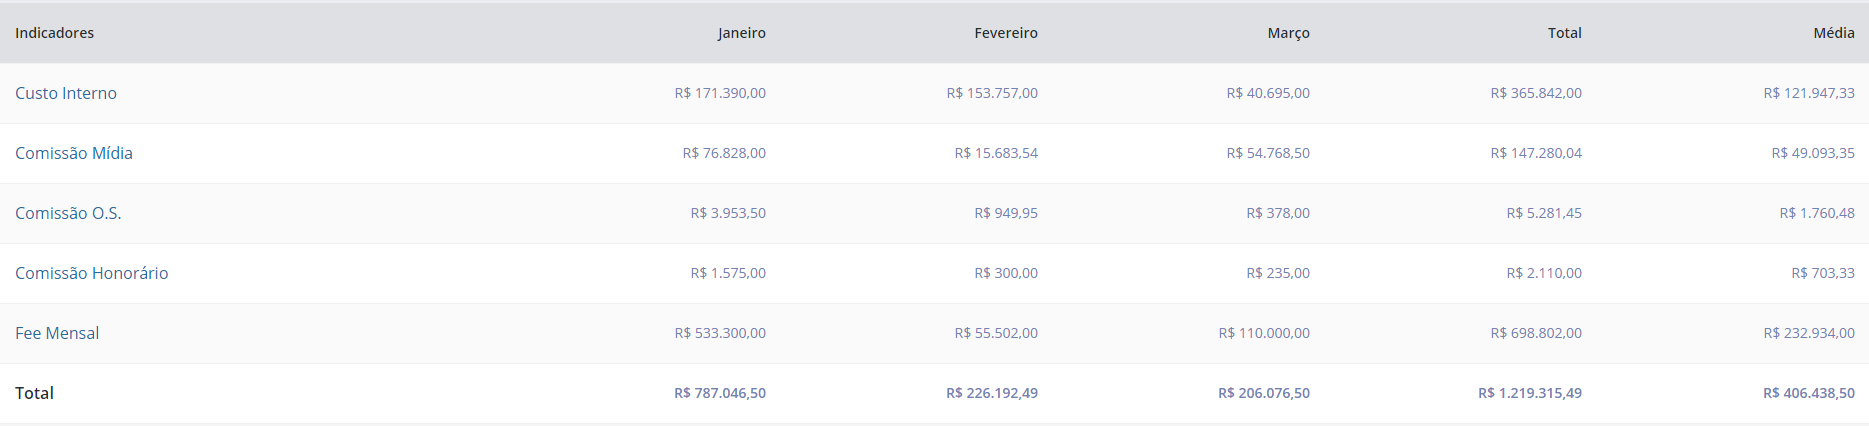
Task: Click the Janeiro column header
Action: pos(742,33)
